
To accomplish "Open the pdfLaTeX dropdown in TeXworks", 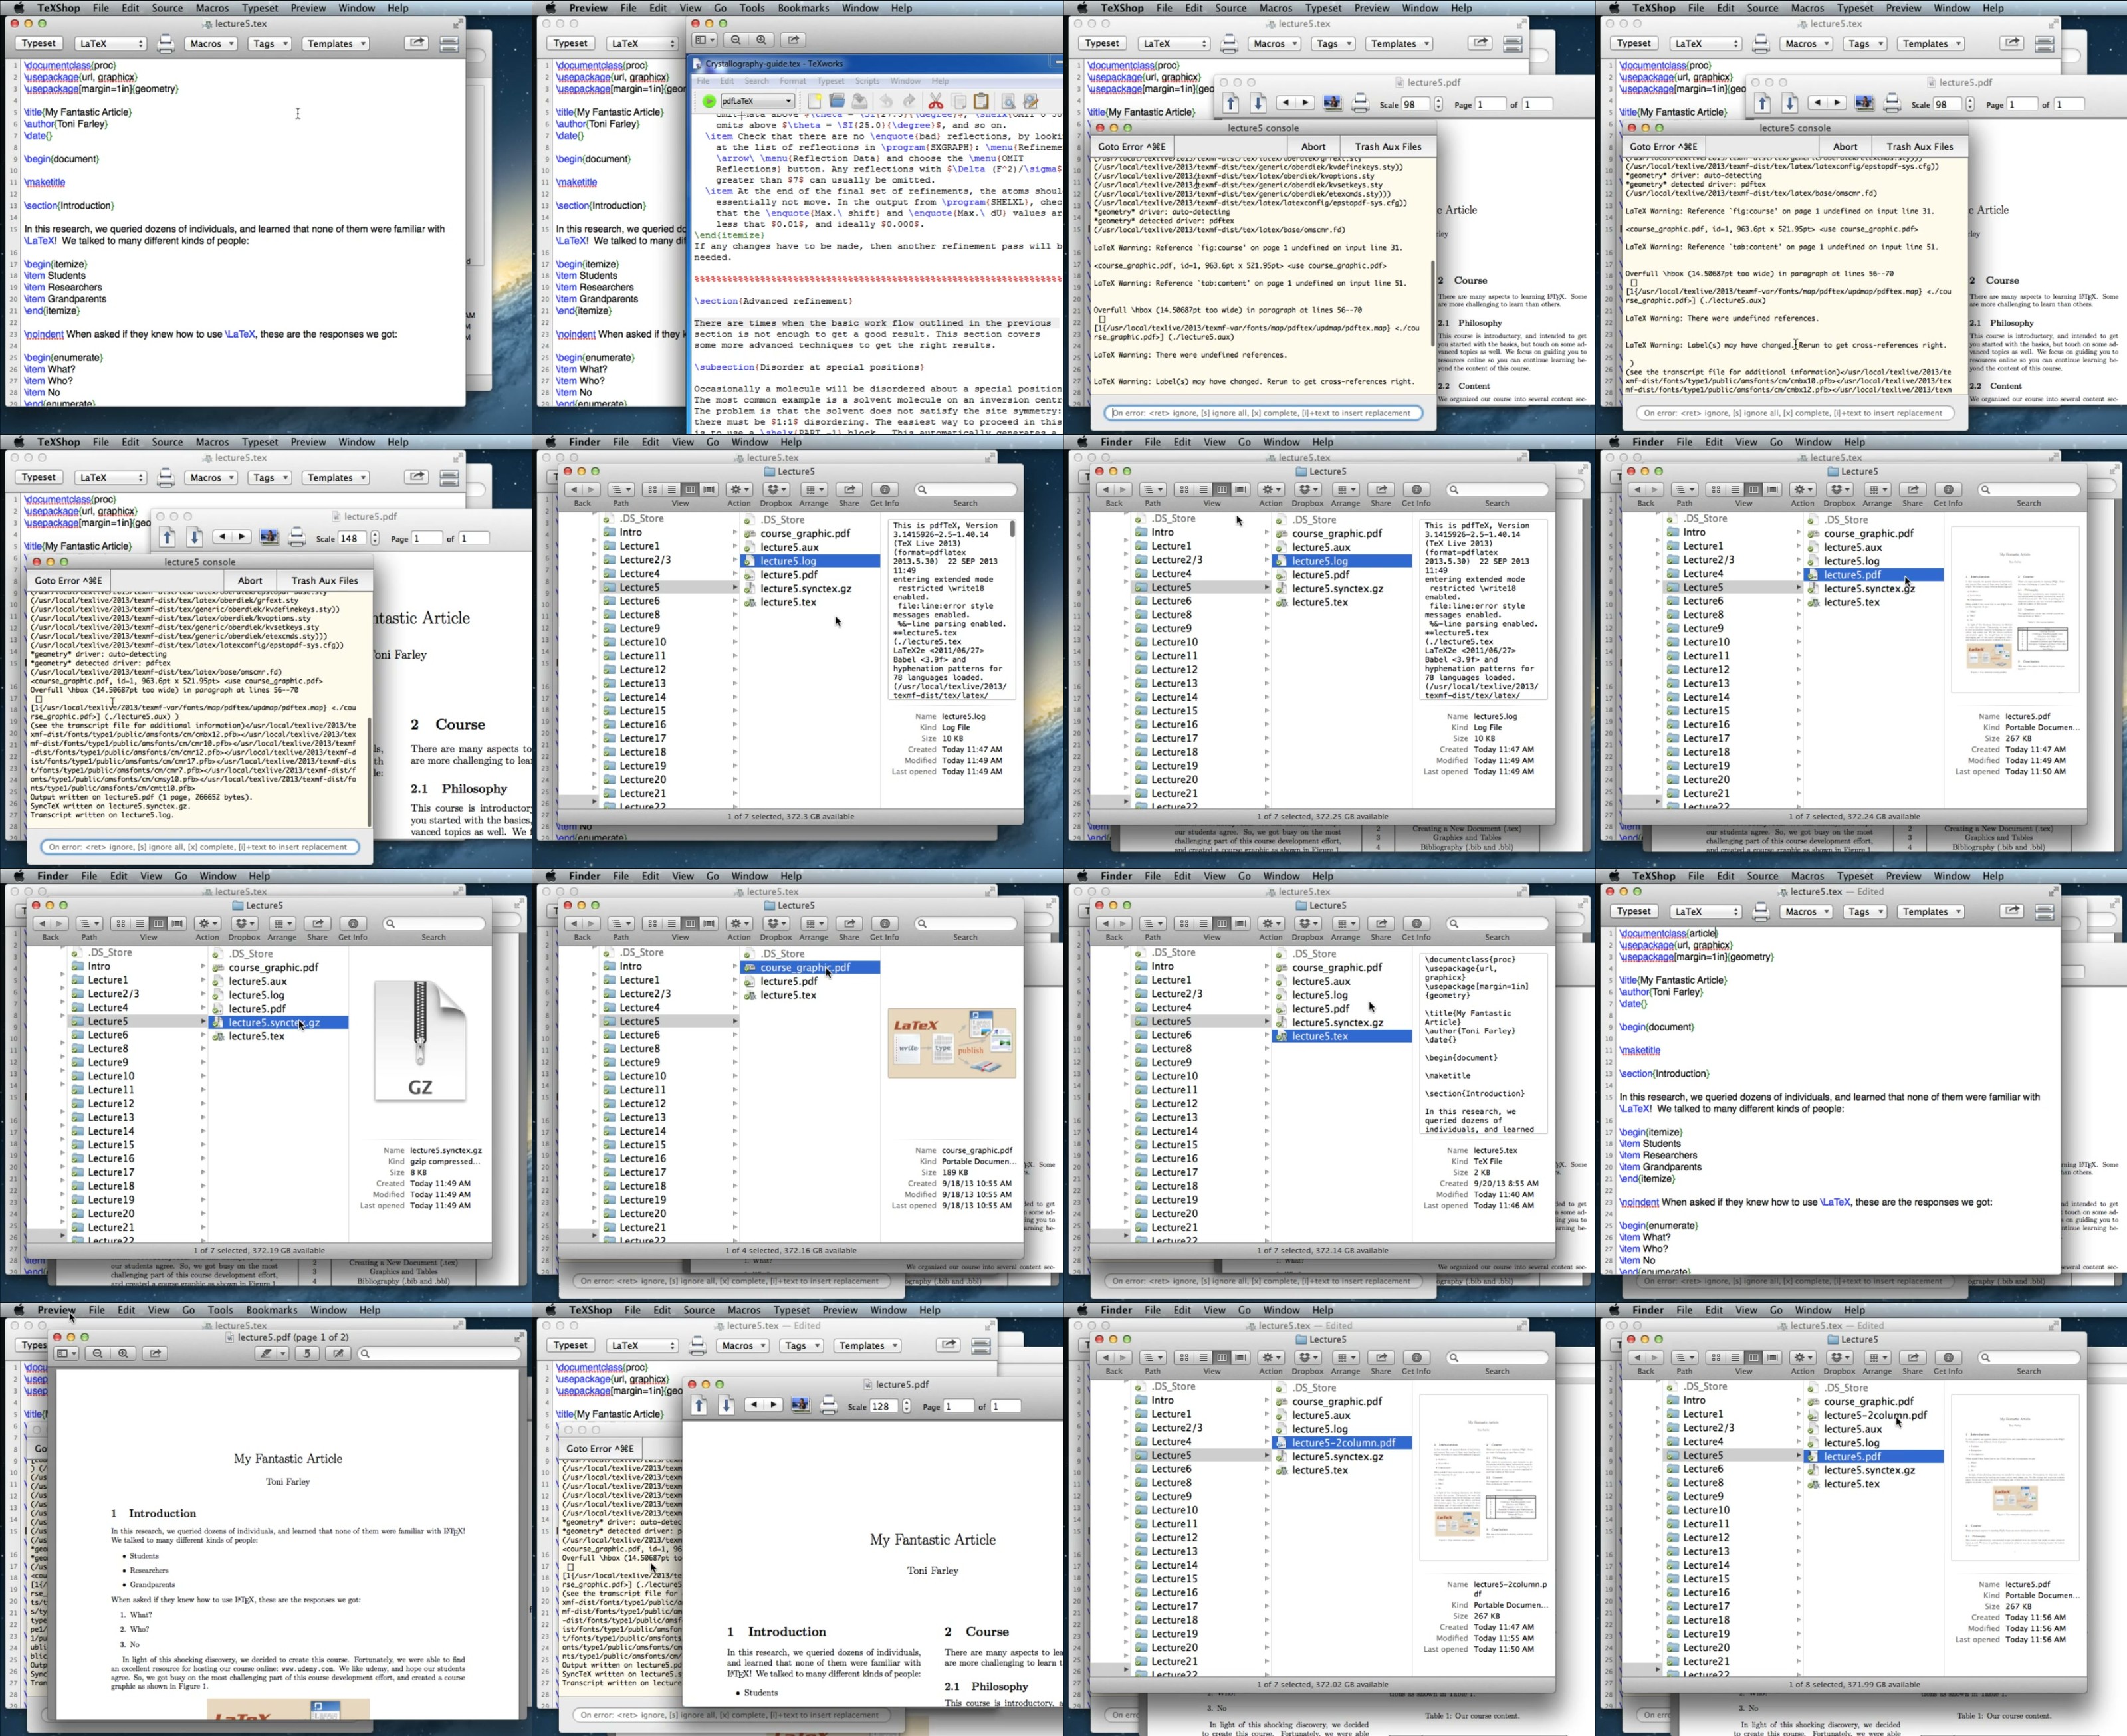I will [758, 101].
